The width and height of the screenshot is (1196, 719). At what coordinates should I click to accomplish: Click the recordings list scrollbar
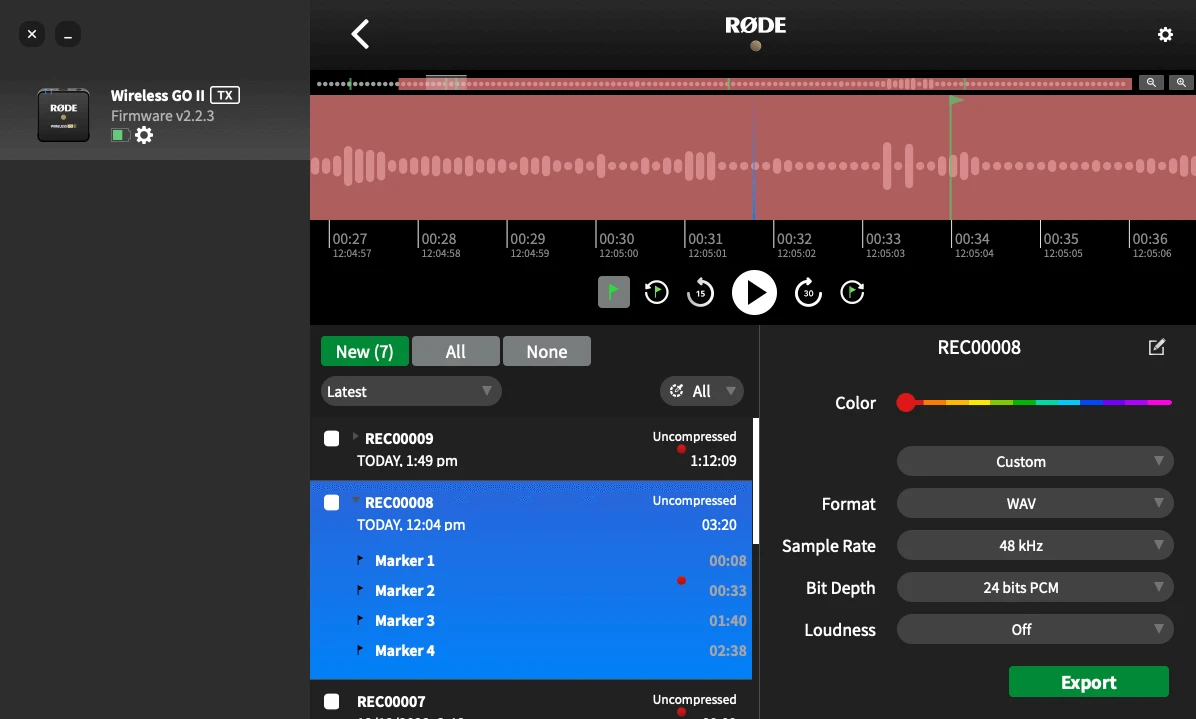click(756, 481)
